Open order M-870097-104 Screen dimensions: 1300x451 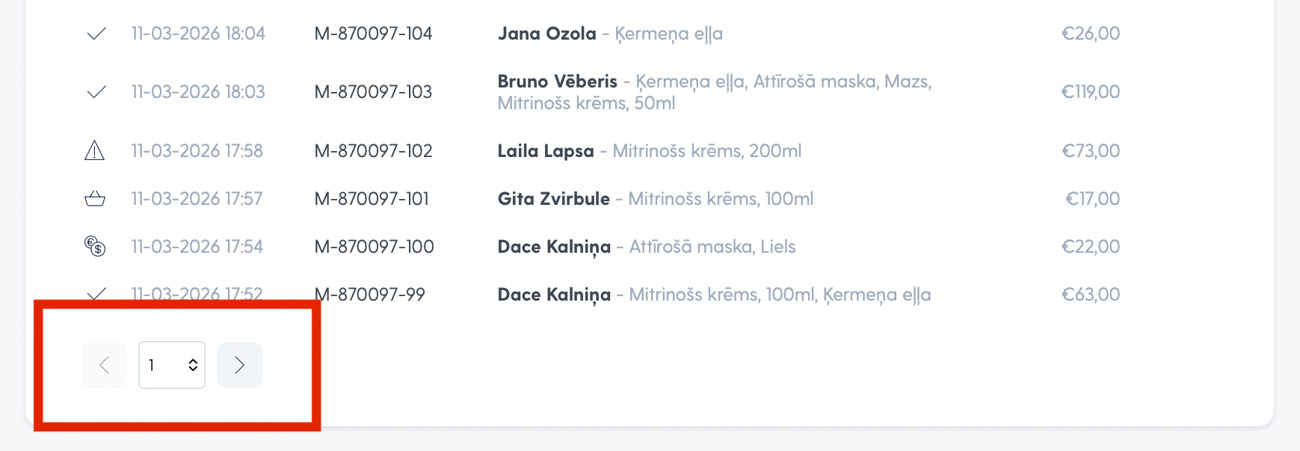[x=373, y=34]
